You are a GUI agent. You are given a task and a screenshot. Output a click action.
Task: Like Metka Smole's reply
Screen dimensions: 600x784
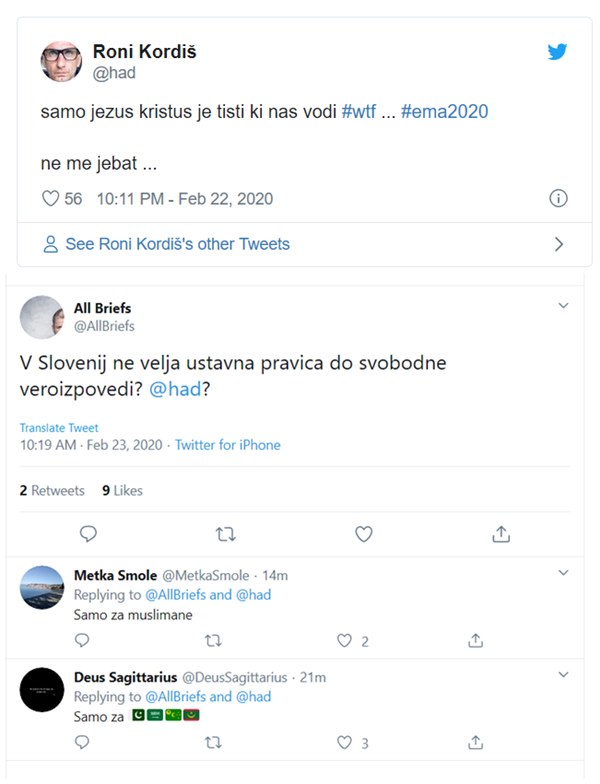pos(345,640)
